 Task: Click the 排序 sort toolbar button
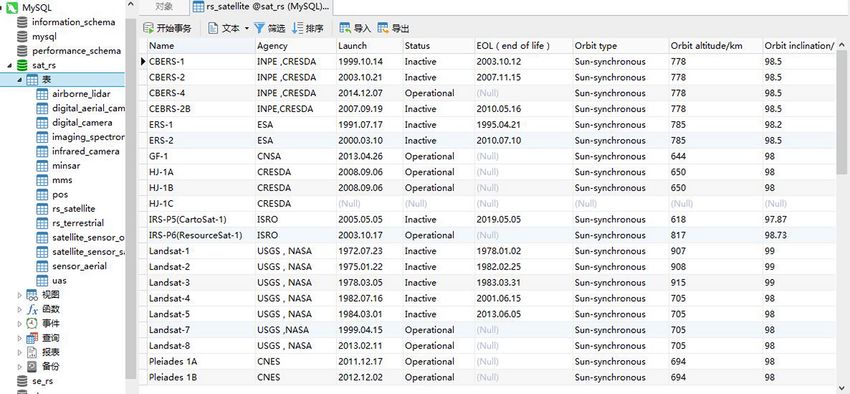point(307,28)
